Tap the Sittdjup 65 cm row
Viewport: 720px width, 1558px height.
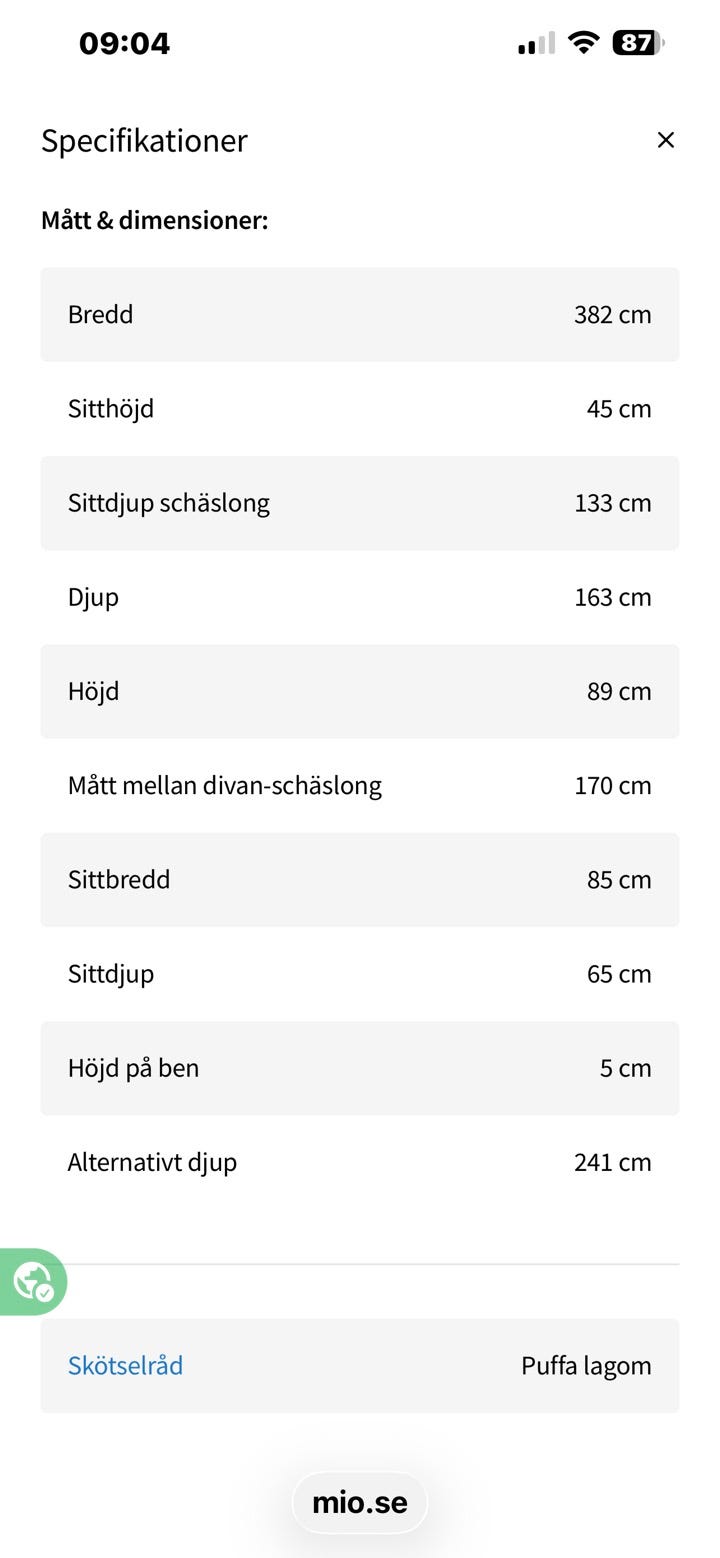(x=360, y=973)
